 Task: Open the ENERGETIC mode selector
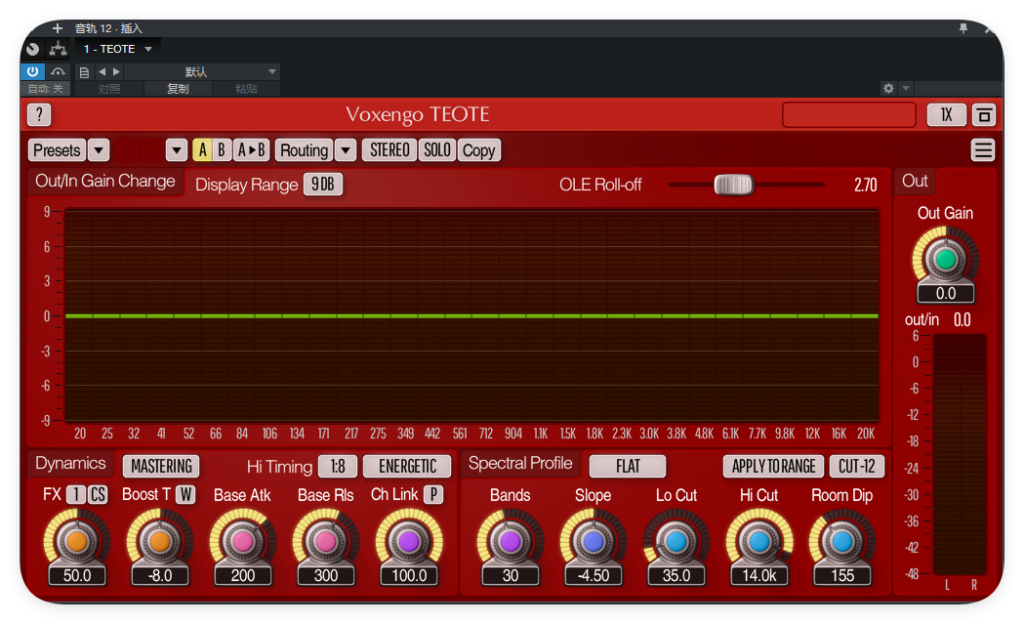(x=408, y=466)
